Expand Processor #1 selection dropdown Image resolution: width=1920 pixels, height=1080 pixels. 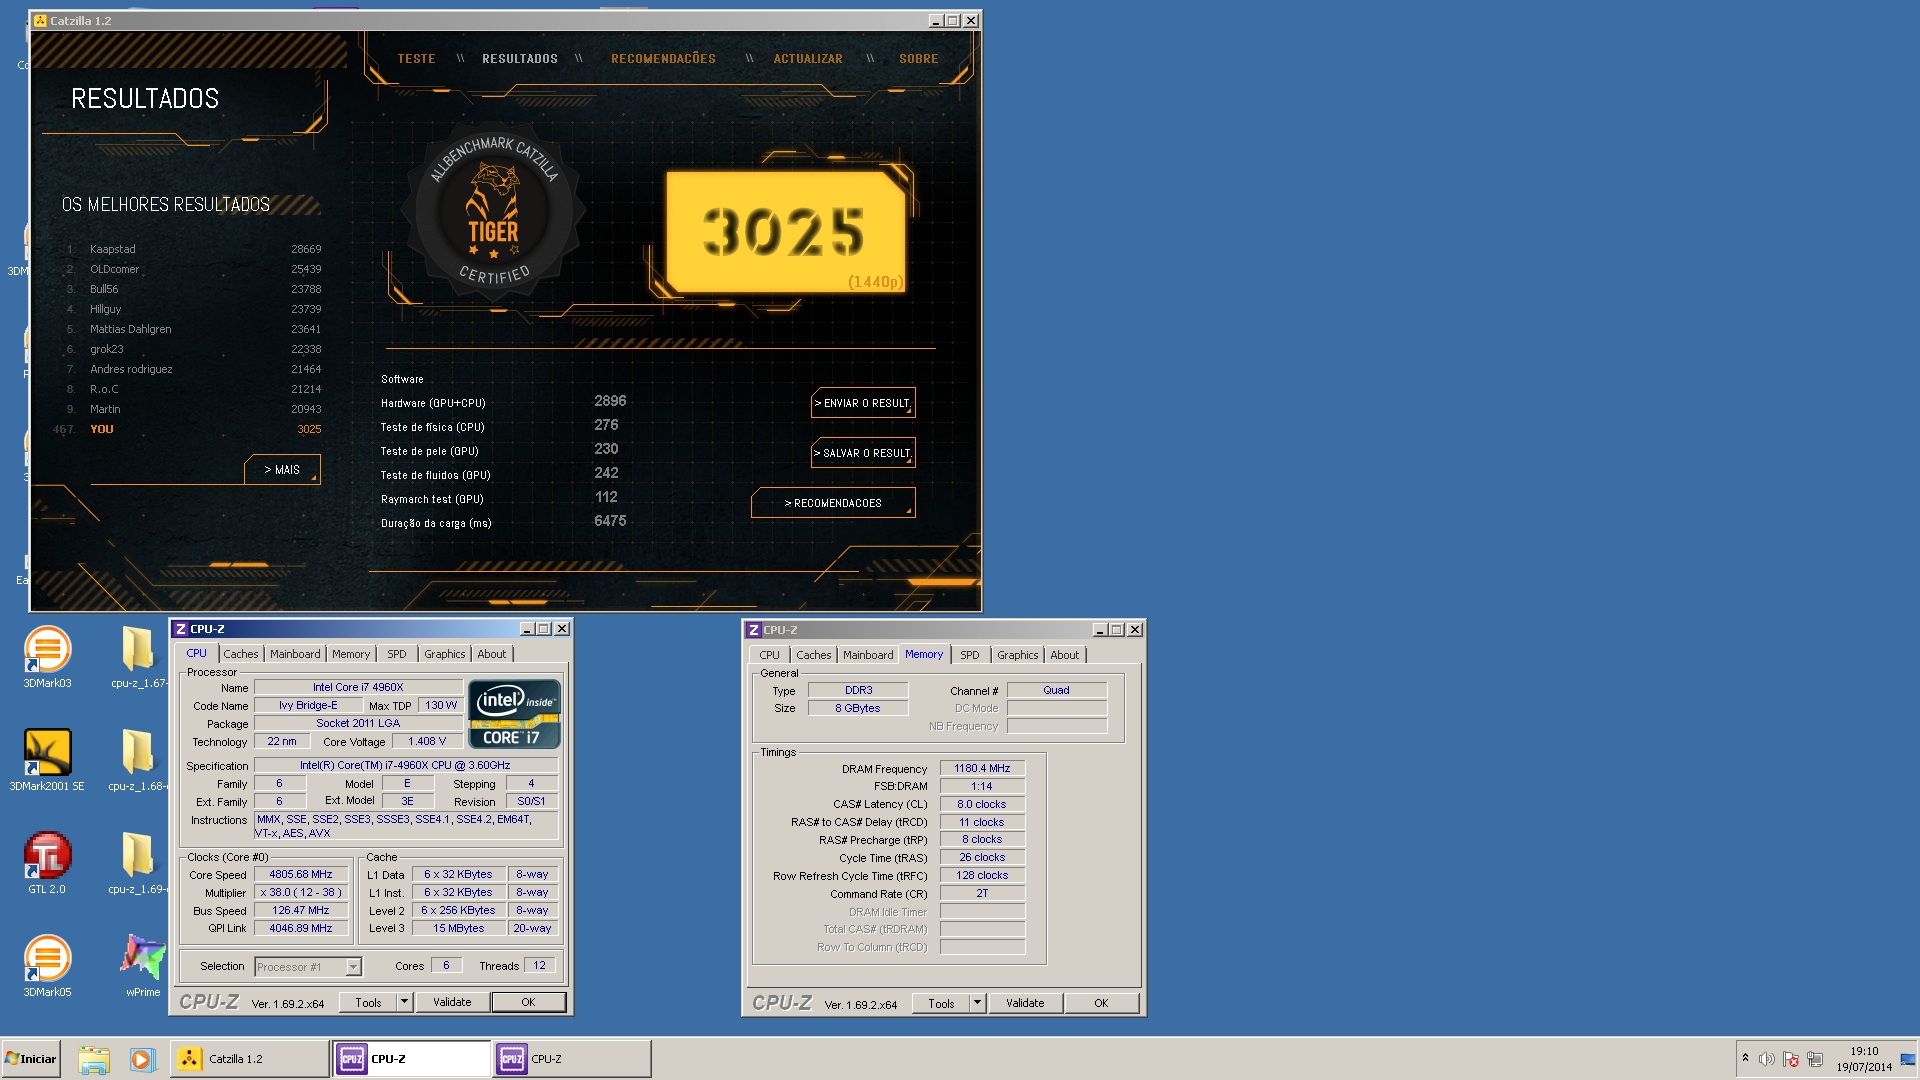(353, 967)
